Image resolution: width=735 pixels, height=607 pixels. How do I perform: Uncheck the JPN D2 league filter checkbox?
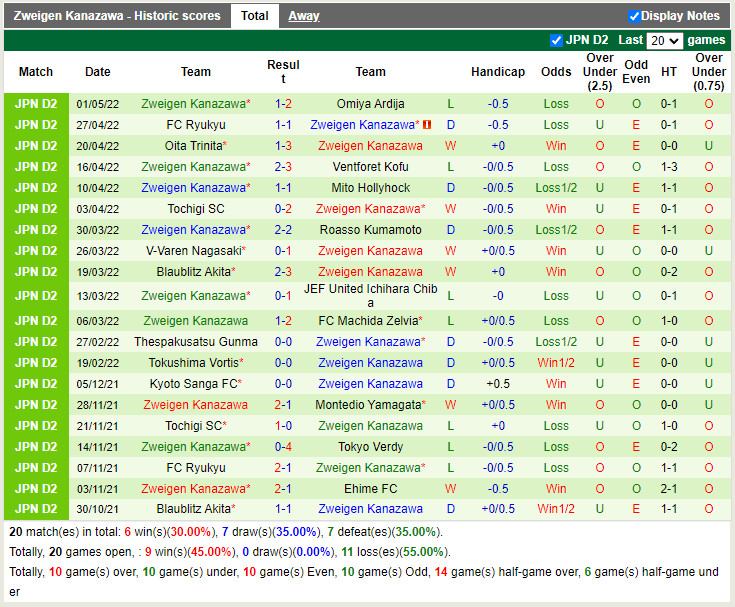coord(556,40)
